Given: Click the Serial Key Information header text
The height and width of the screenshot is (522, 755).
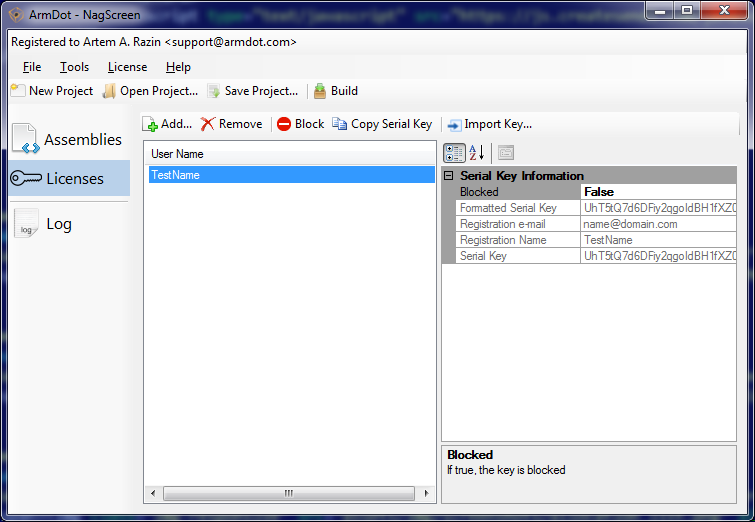Looking at the screenshot, I should coord(522,176).
